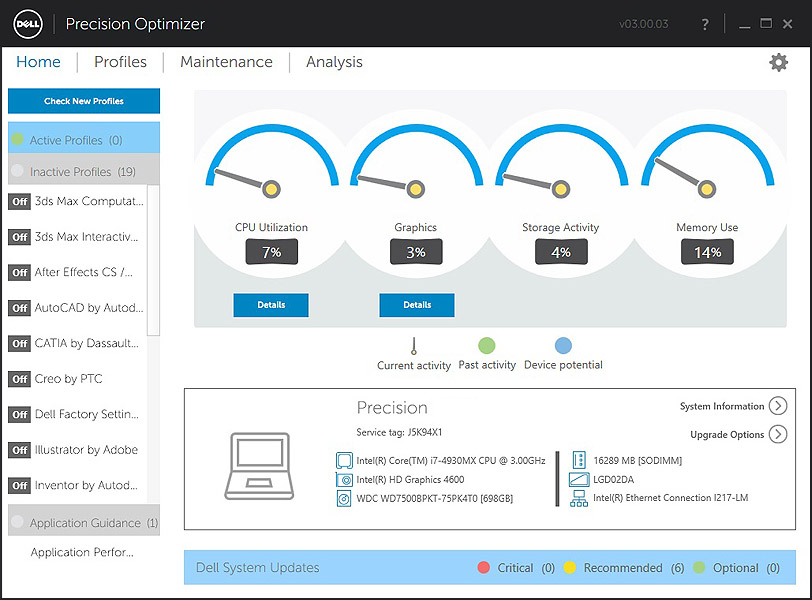The height and width of the screenshot is (600, 812).
Task: Click the profiles list scrollbar thumb
Action: [x=153, y=260]
